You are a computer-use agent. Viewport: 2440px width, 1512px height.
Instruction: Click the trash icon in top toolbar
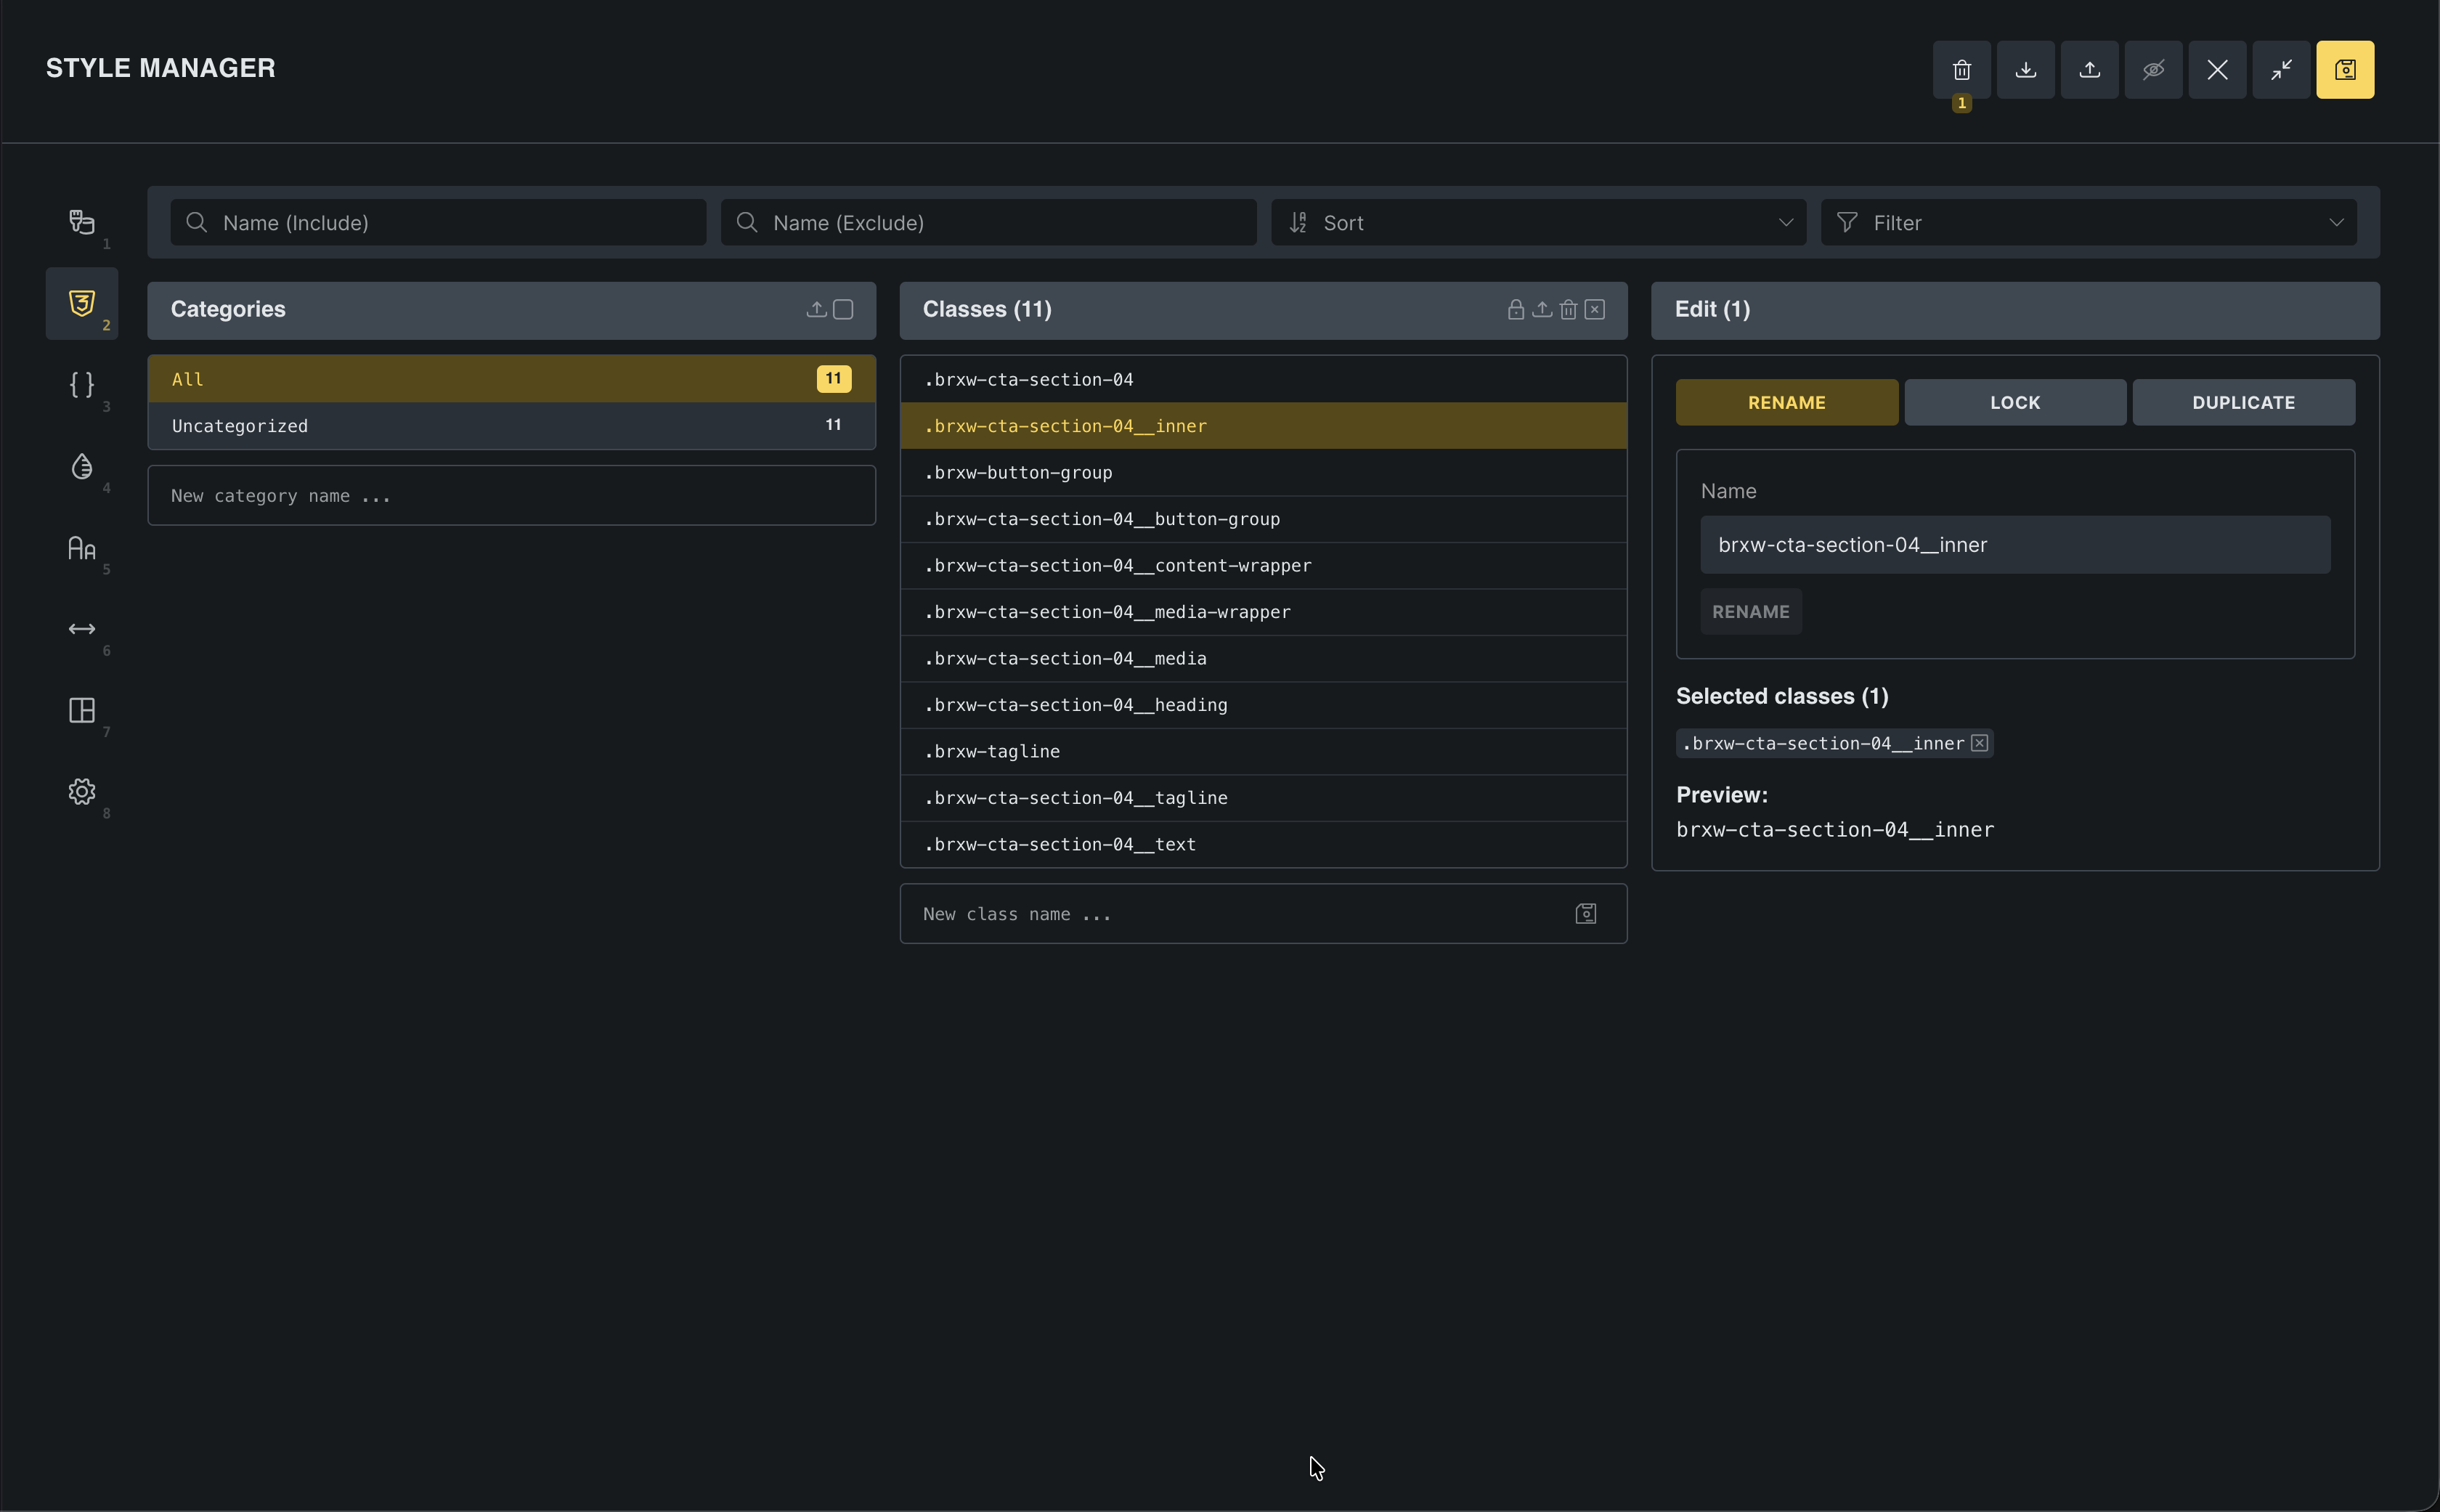[x=1961, y=70]
